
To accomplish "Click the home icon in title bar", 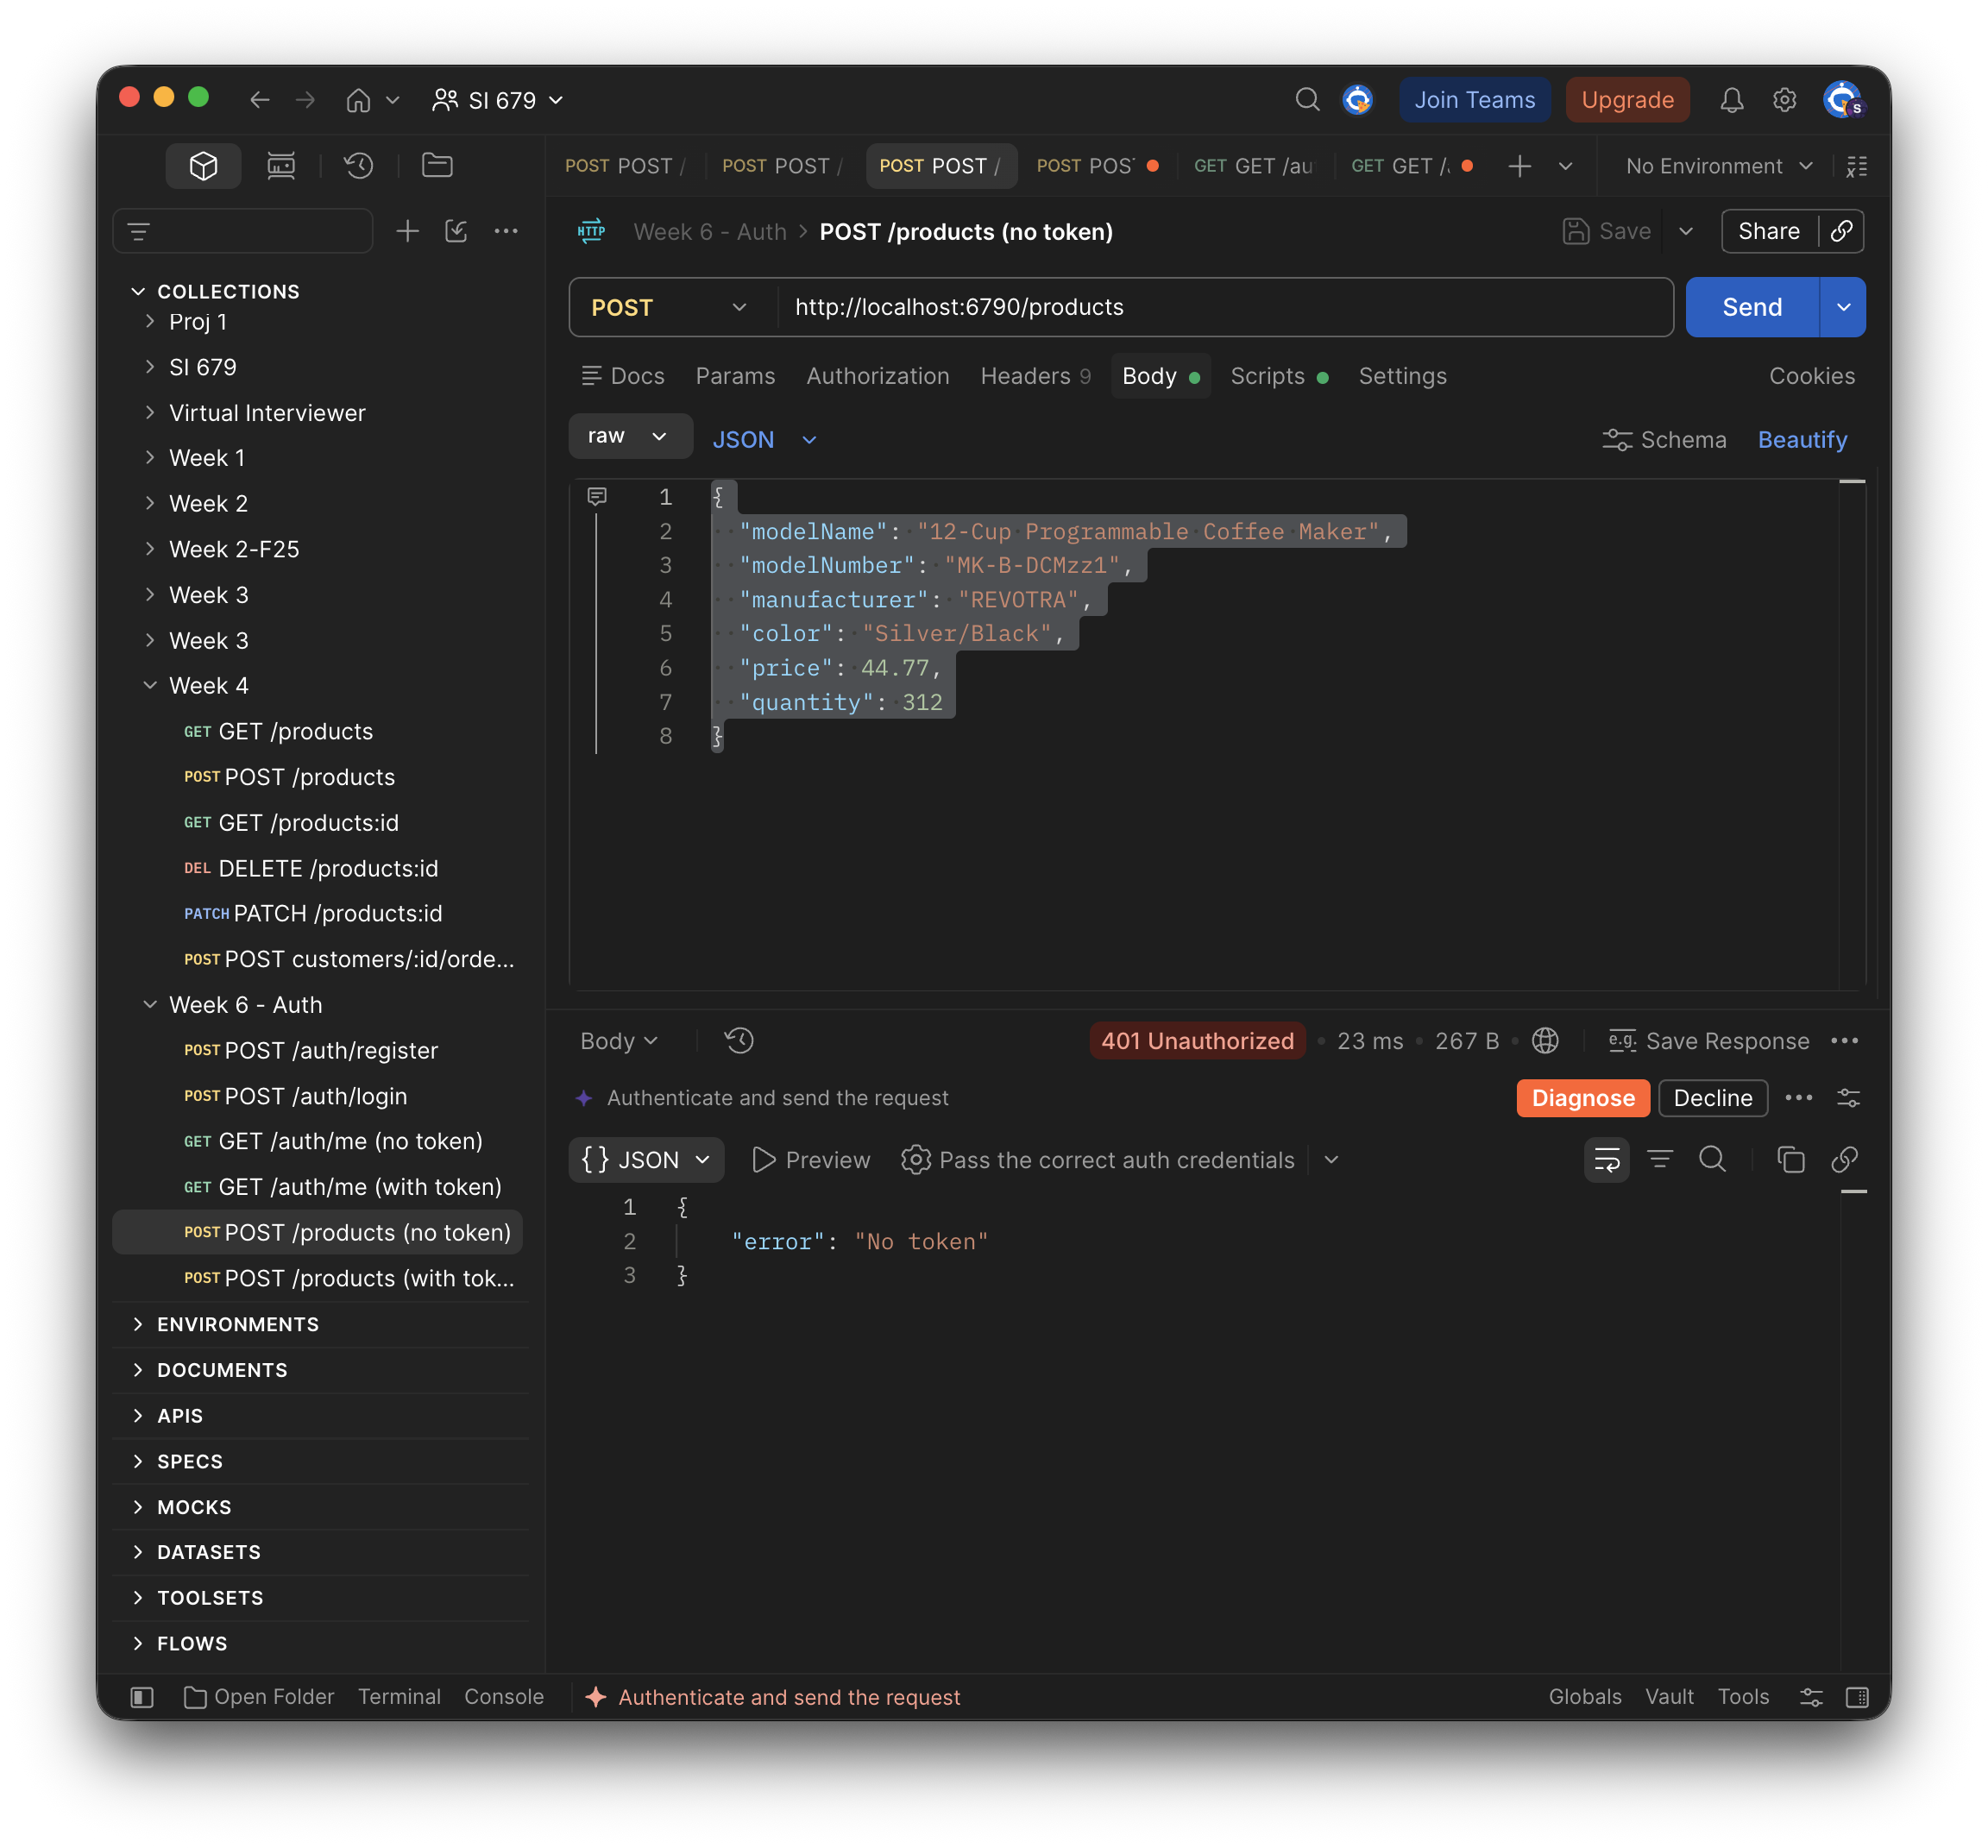I will pyautogui.click(x=358, y=100).
